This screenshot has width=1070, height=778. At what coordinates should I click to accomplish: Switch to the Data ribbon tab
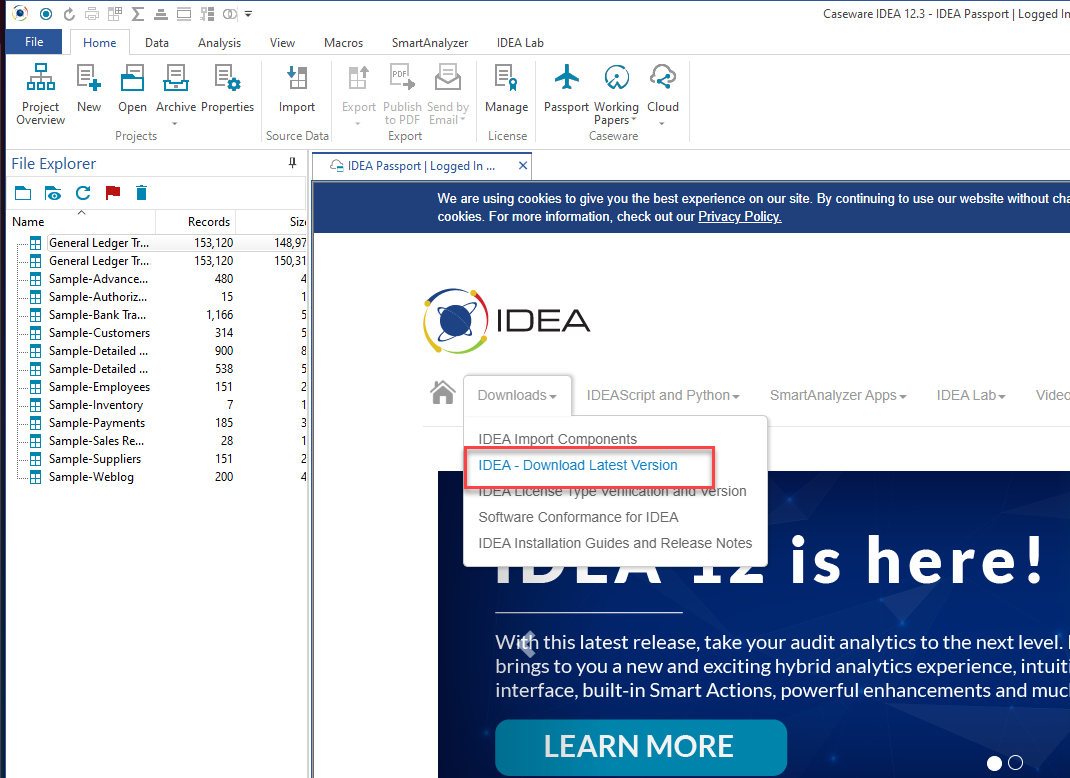(x=157, y=42)
